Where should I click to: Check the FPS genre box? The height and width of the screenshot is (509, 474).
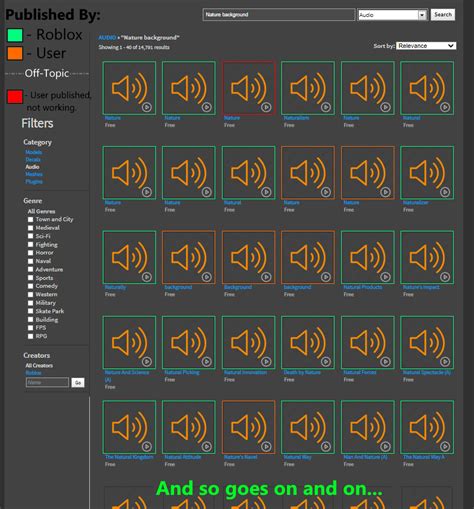[x=30, y=328]
